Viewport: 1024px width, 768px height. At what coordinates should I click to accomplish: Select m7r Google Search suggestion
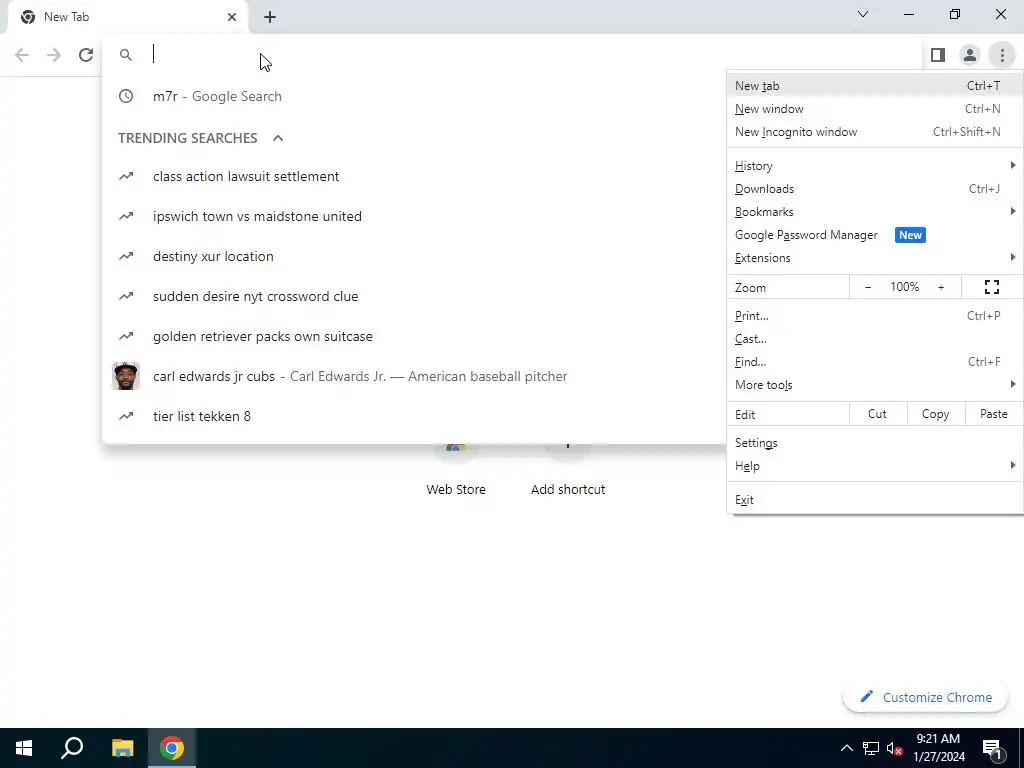pyautogui.click(x=414, y=96)
